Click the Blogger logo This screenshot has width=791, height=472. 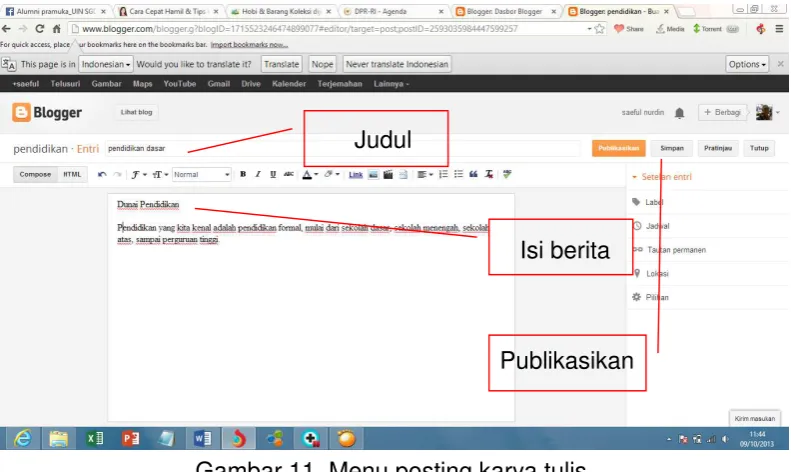tap(47, 112)
